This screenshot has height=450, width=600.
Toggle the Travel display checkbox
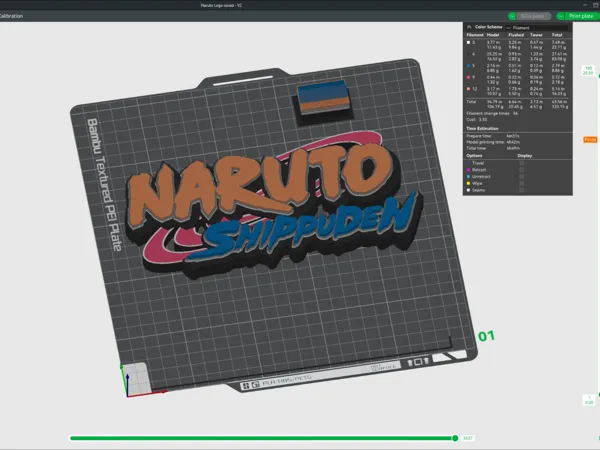[x=521, y=163]
